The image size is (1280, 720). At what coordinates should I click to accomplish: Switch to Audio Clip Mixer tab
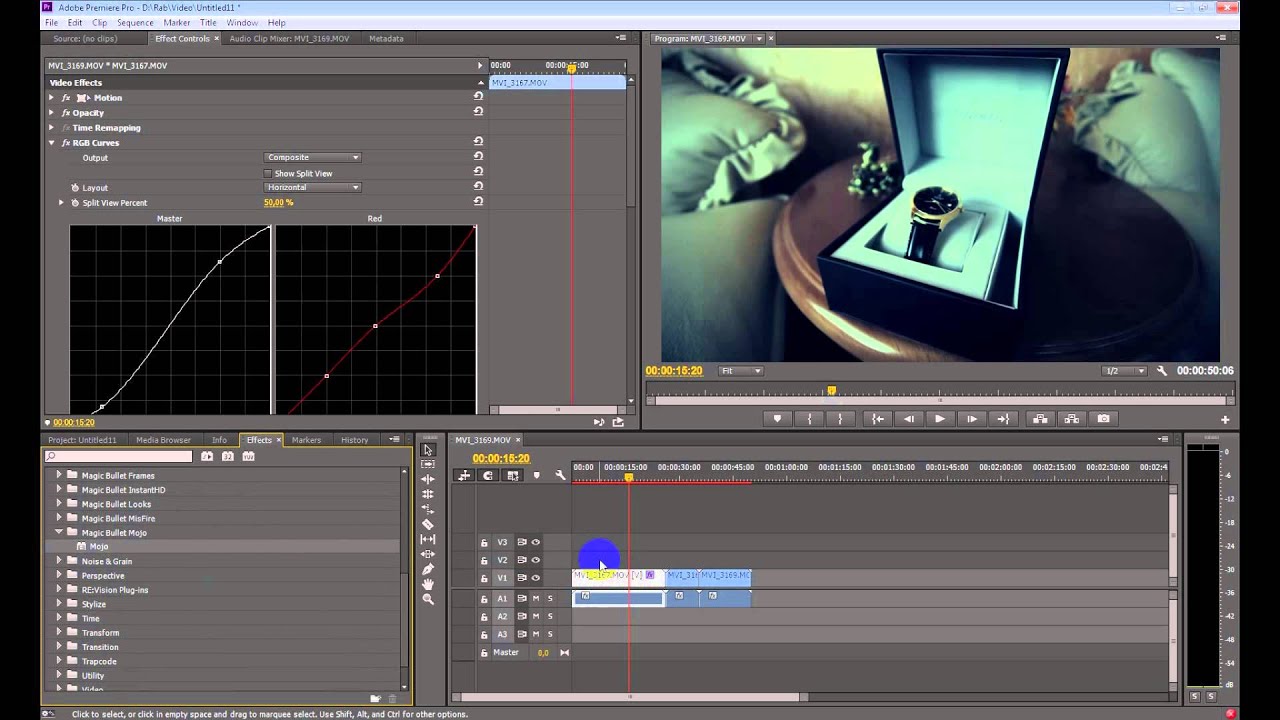tap(289, 38)
